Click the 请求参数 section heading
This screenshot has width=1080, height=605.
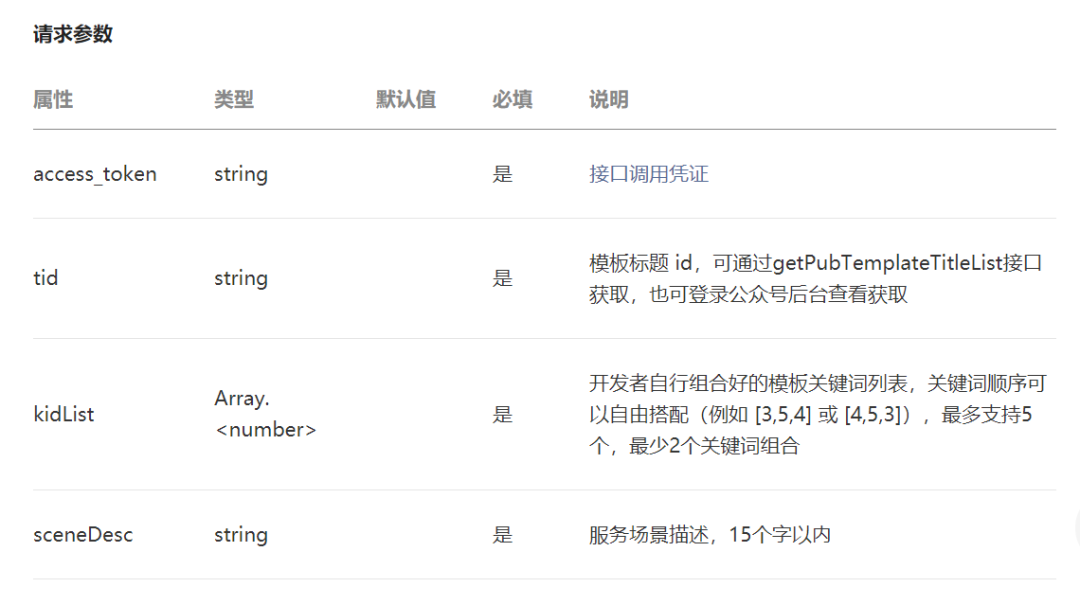coord(73,35)
